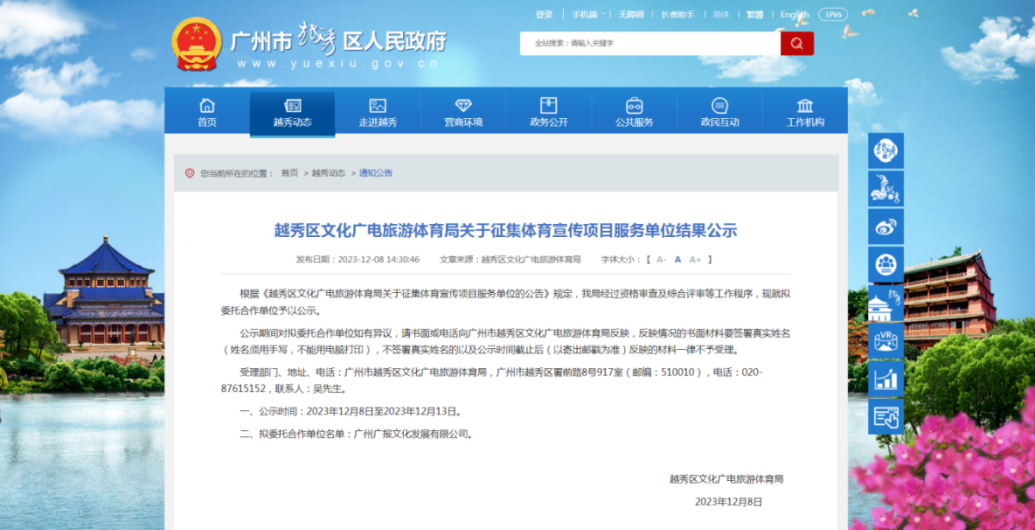
Task: Switch language to English
Action: 794,15
